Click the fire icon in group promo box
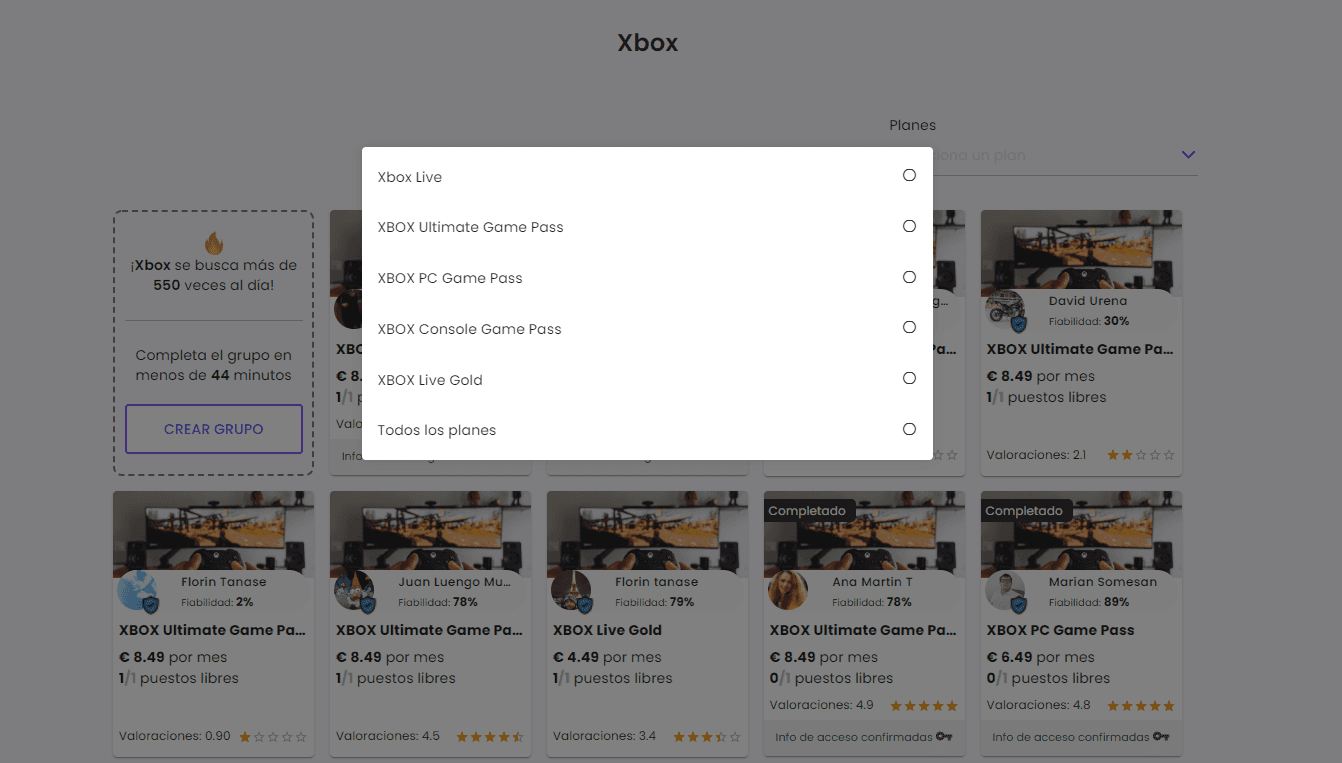The width and height of the screenshot is (1342, 763). point(213,243)
